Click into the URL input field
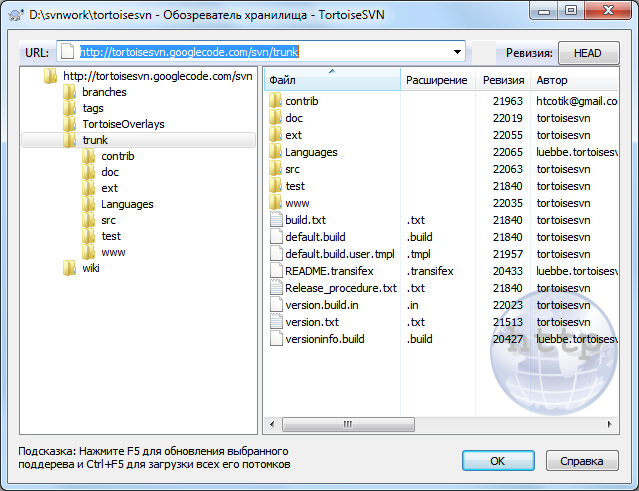Image resolution: width=639 pixels, height=491 pixels. tap(261, 51)
